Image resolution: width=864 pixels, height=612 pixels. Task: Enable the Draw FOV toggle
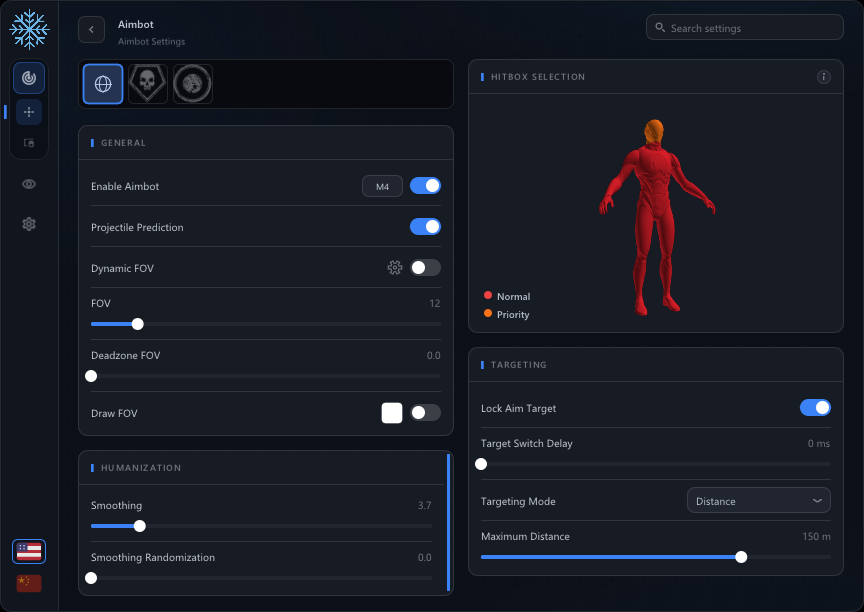click(425, 413)
